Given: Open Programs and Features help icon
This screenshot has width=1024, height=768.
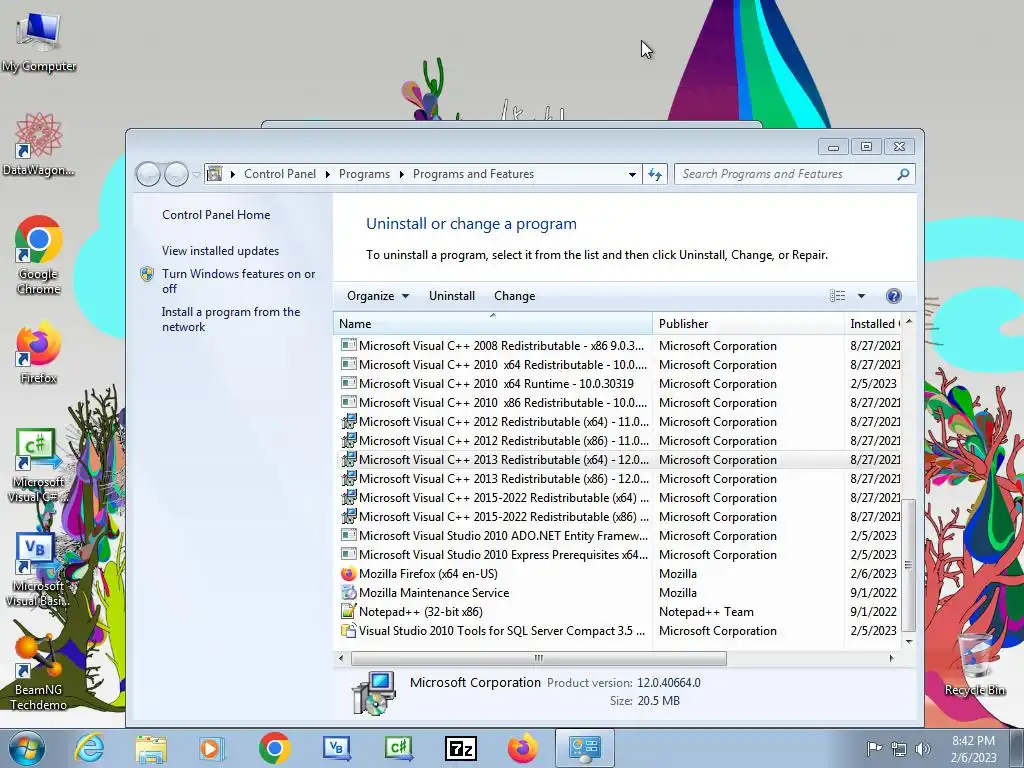Looking at the screenshot, I should 893,296.
